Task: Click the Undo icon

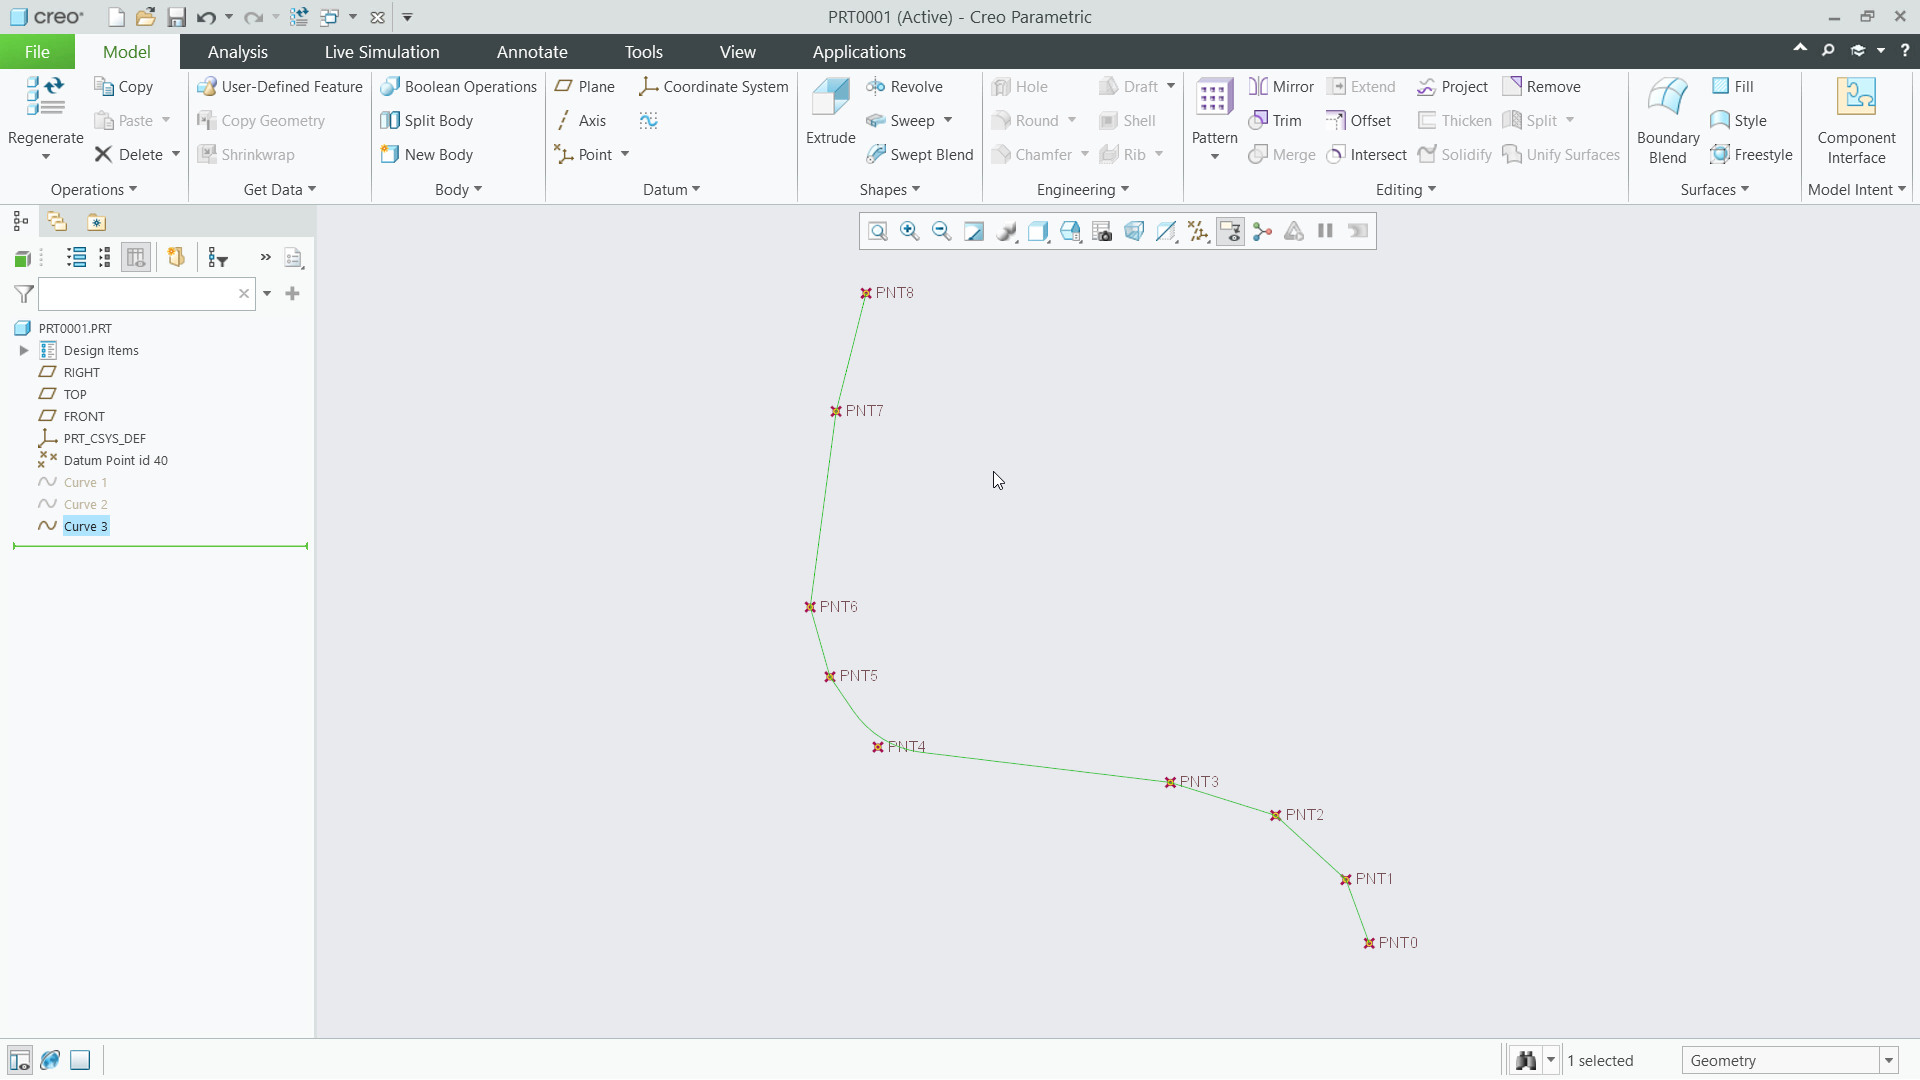Action: click(206, 17)
